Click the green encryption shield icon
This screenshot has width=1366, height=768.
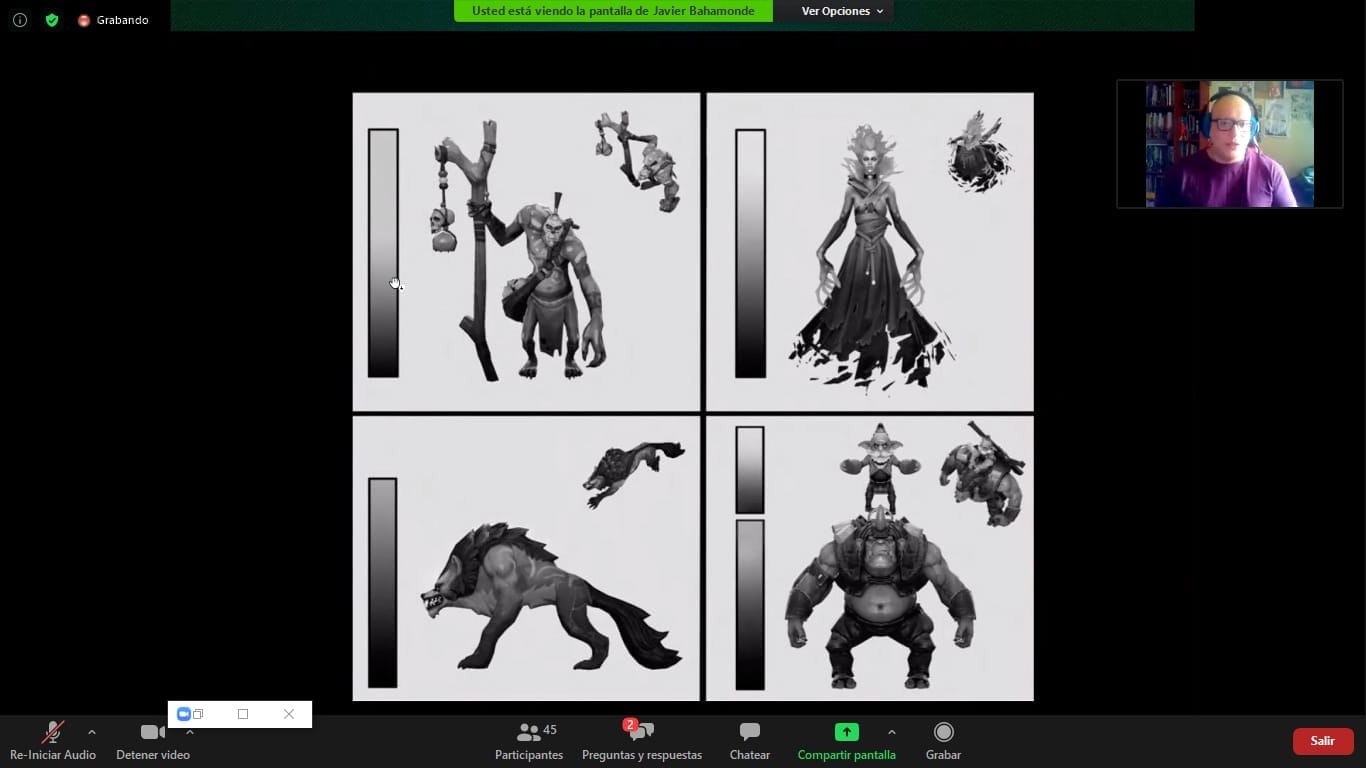(52, 20)
